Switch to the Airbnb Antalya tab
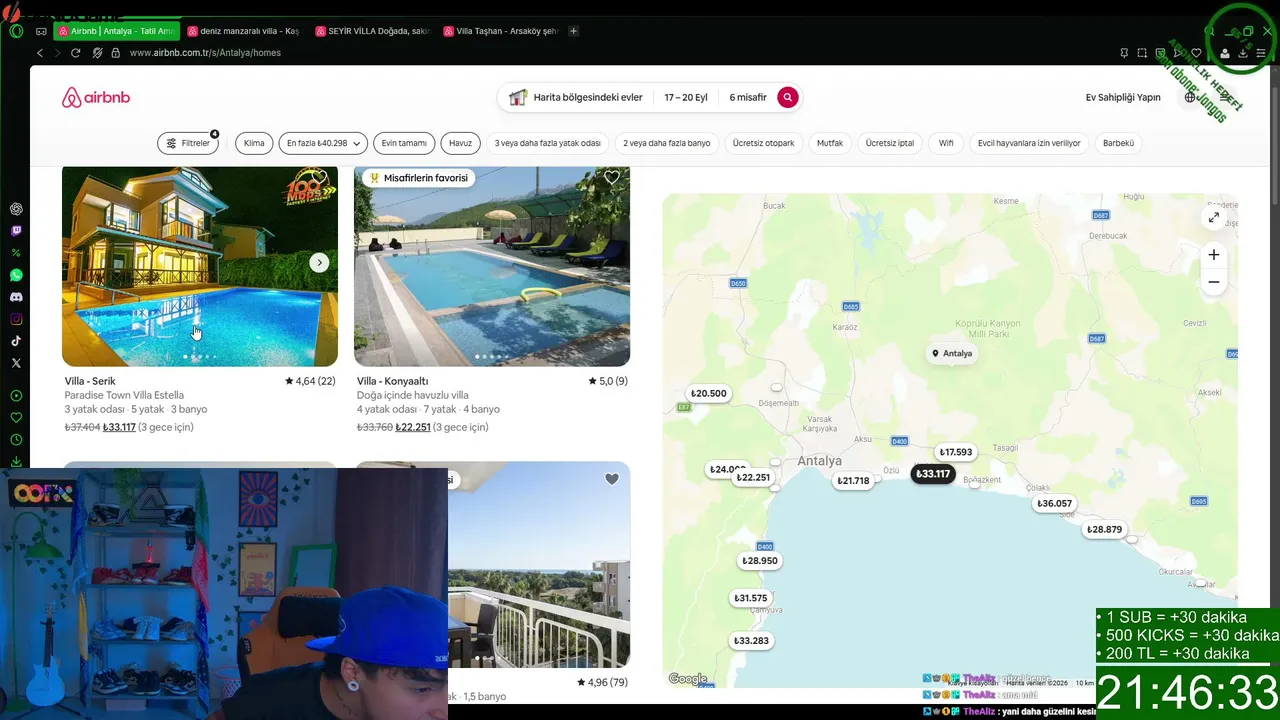The width and height of the screenshot is (1280, 720). pos(117,31)
